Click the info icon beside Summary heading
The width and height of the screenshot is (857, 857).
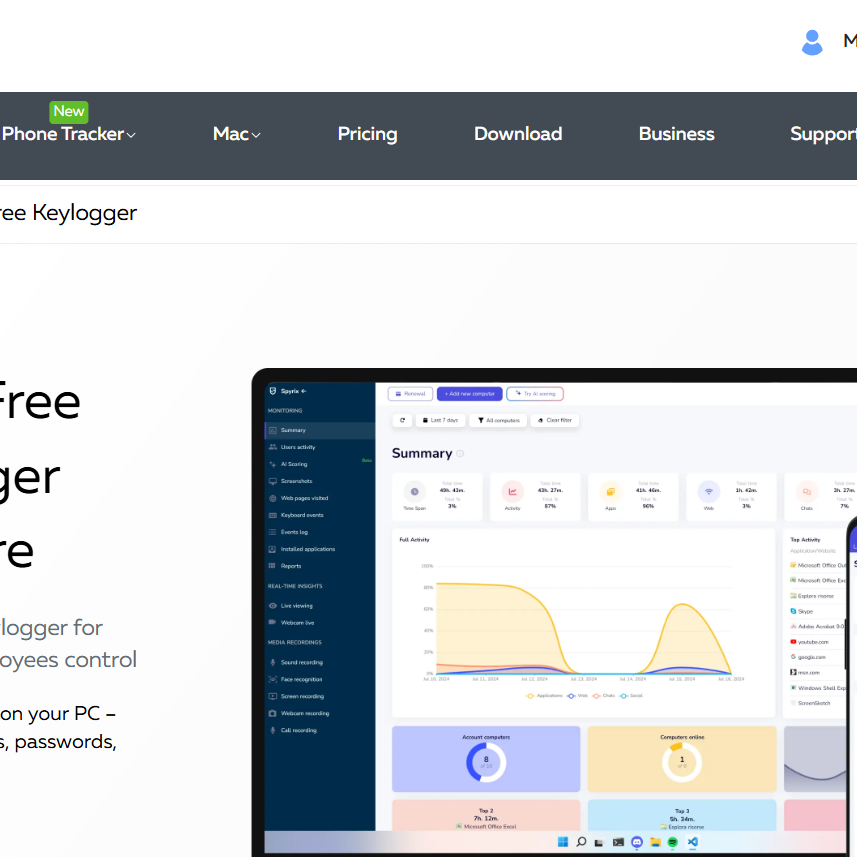(x=460, y=454)
